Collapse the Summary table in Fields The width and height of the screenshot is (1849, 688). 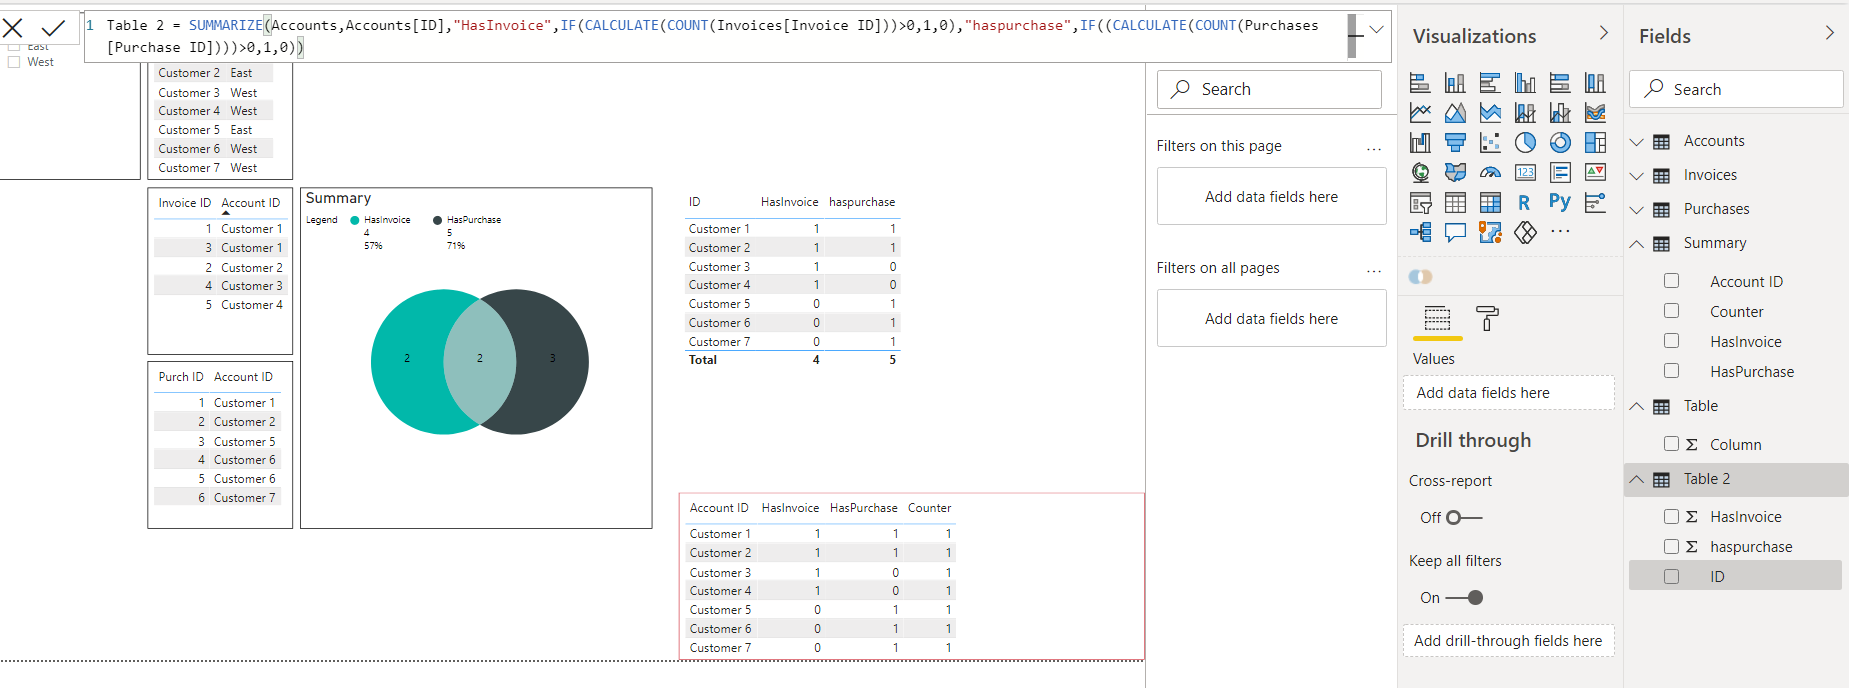1637,243
